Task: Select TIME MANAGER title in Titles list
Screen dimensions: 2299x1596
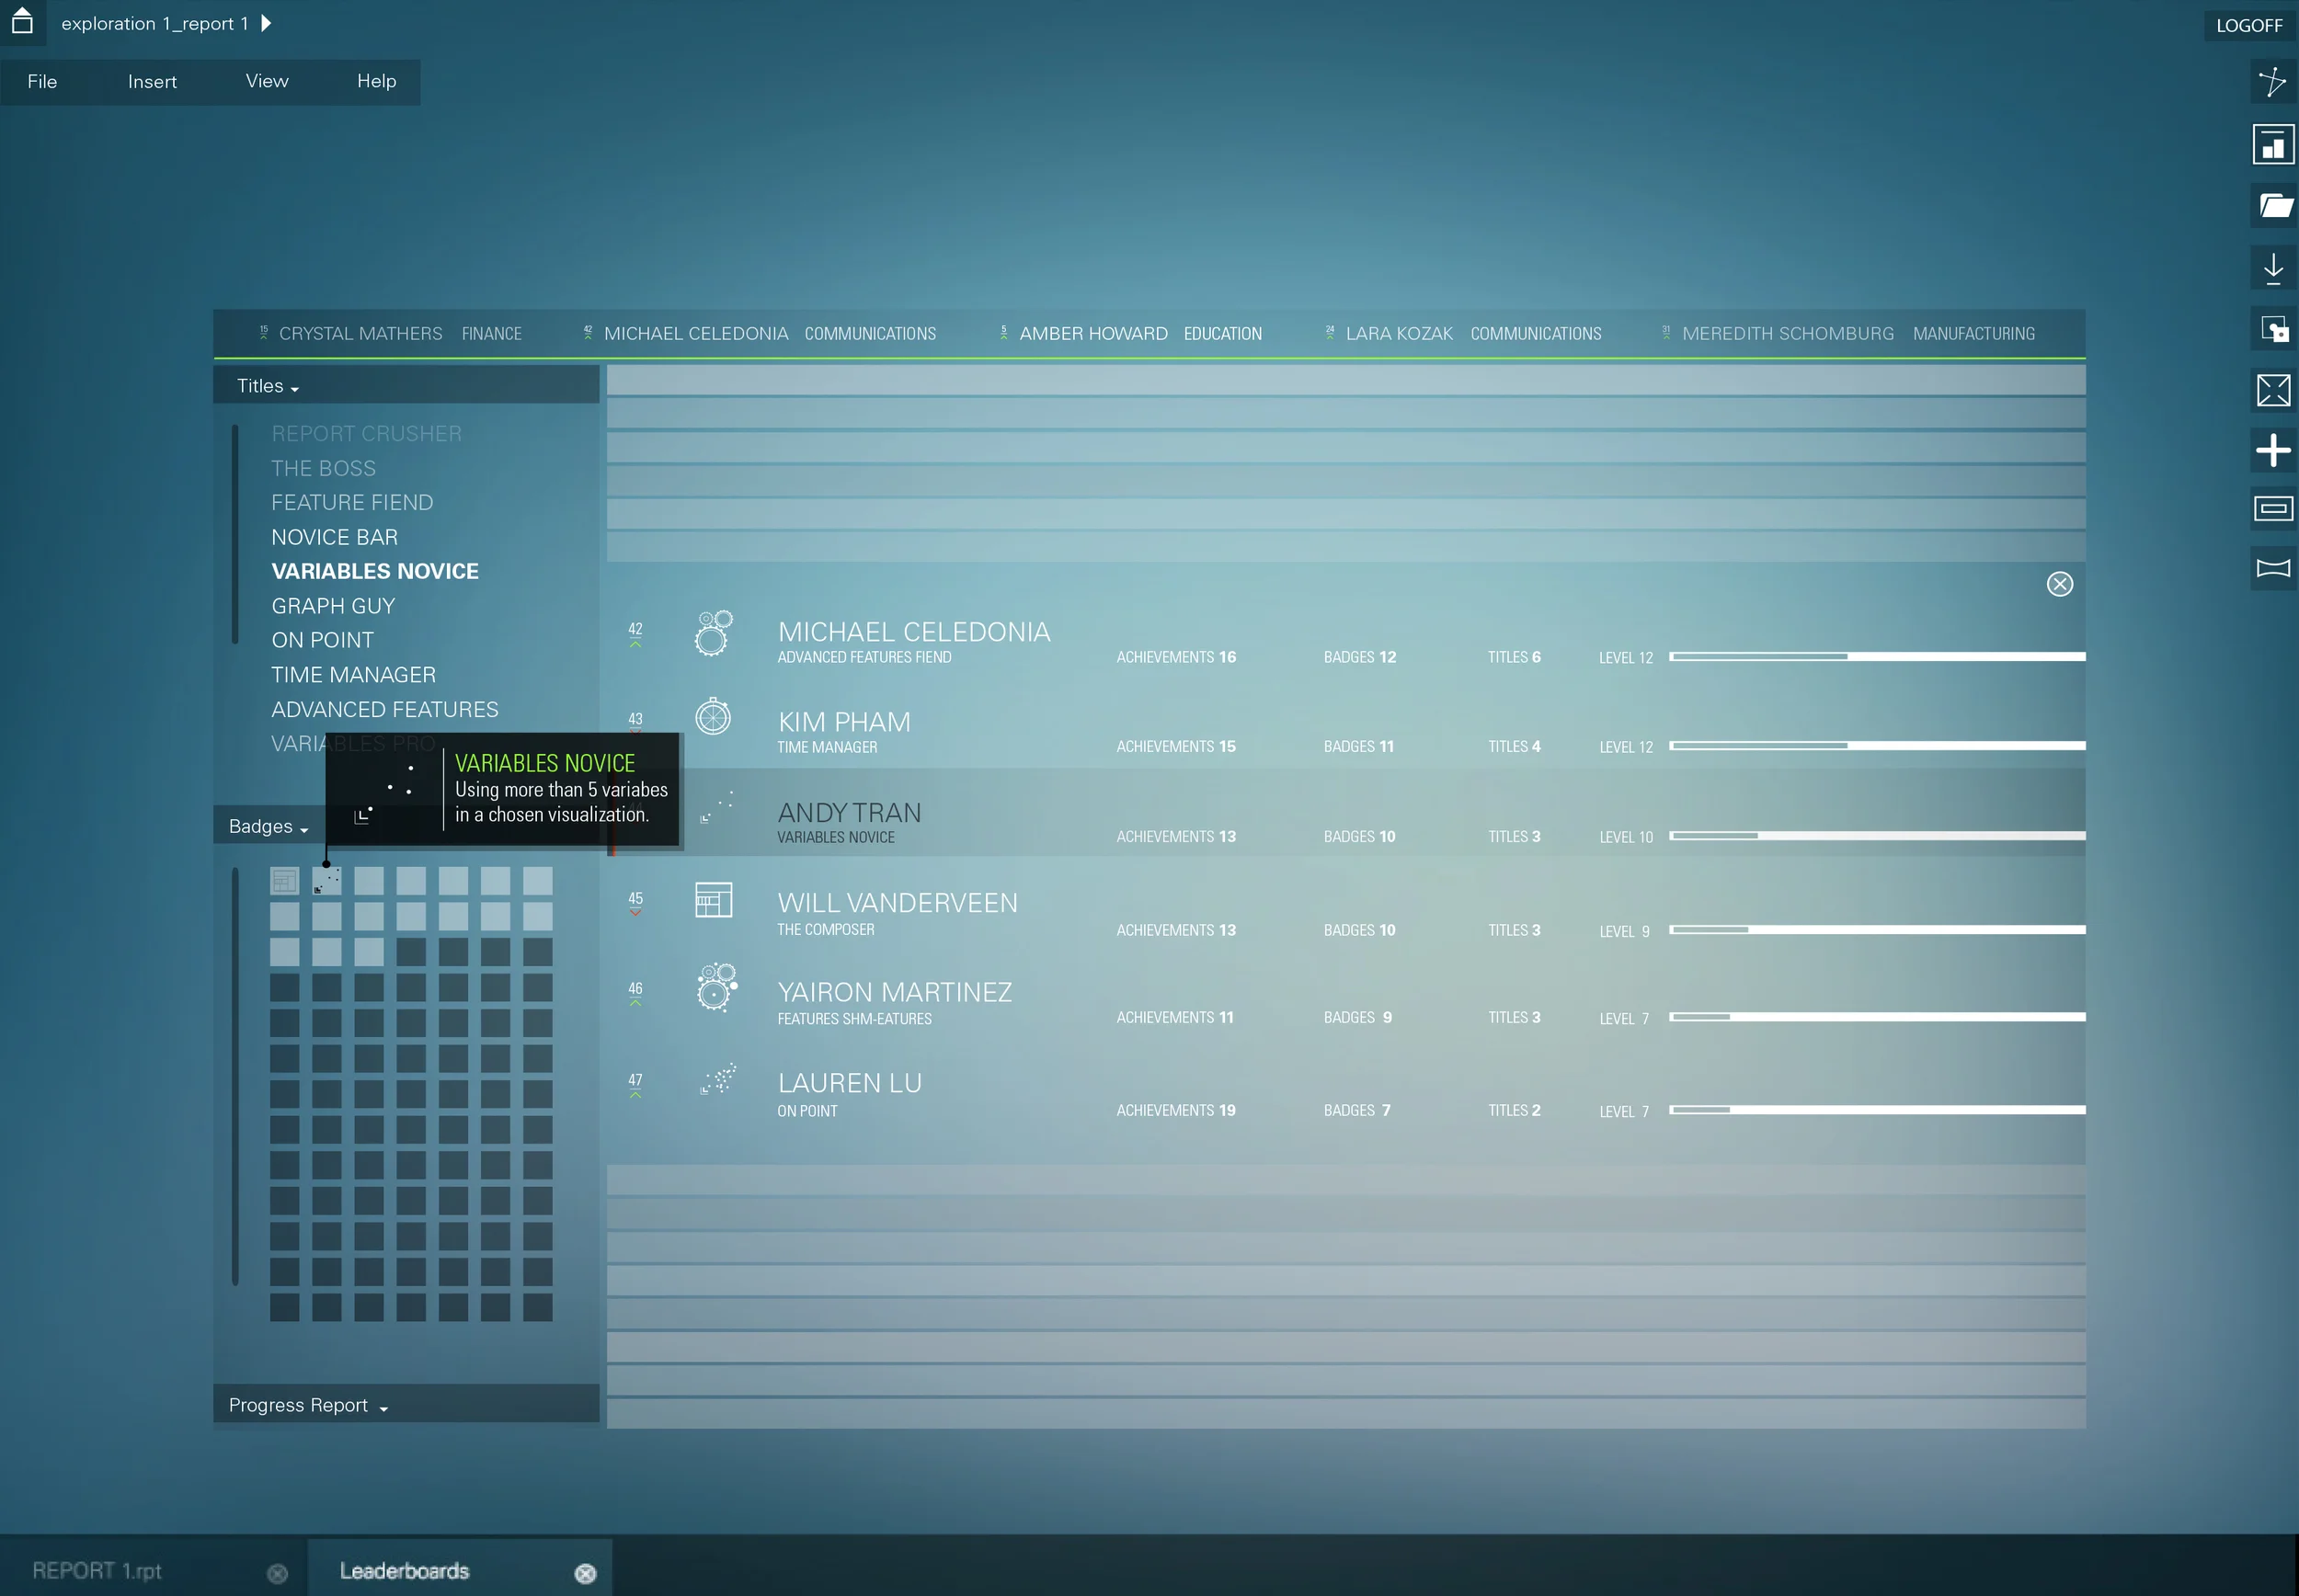Action: click(353, 675)
